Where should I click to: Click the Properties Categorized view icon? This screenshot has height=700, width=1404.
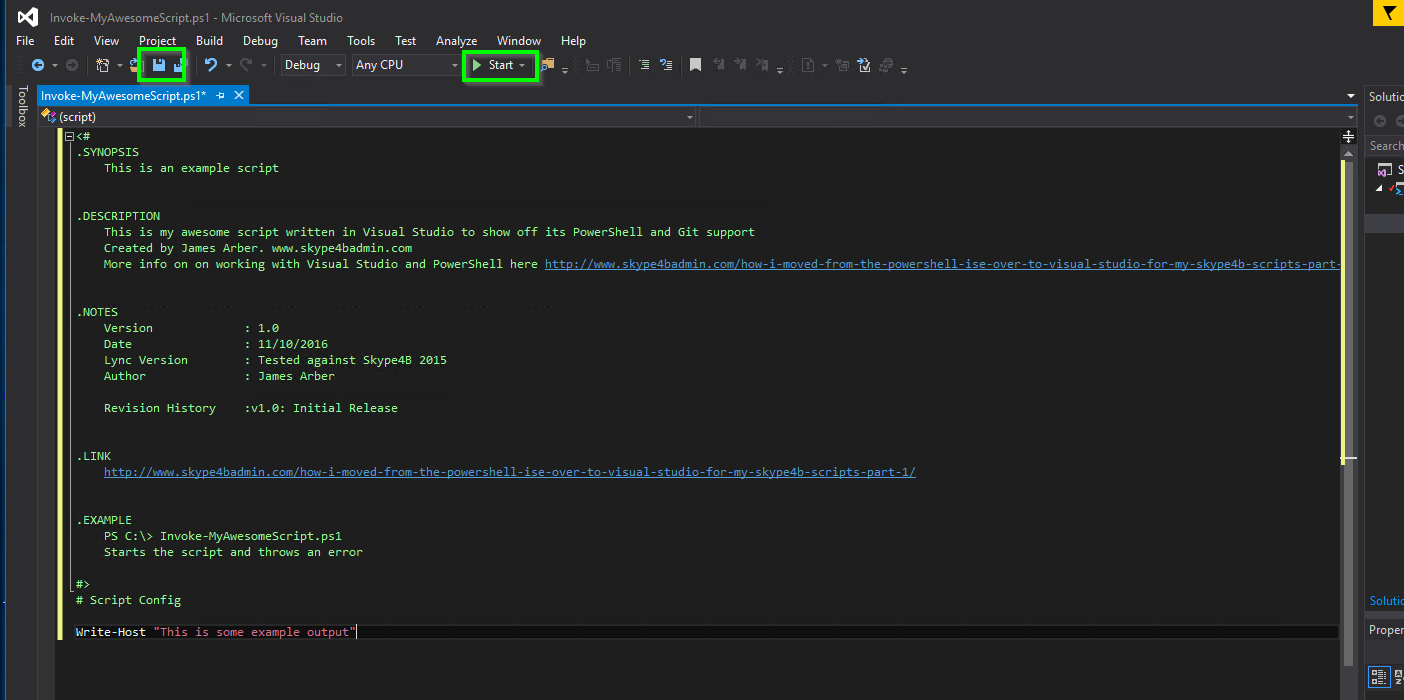(1377, 677)
